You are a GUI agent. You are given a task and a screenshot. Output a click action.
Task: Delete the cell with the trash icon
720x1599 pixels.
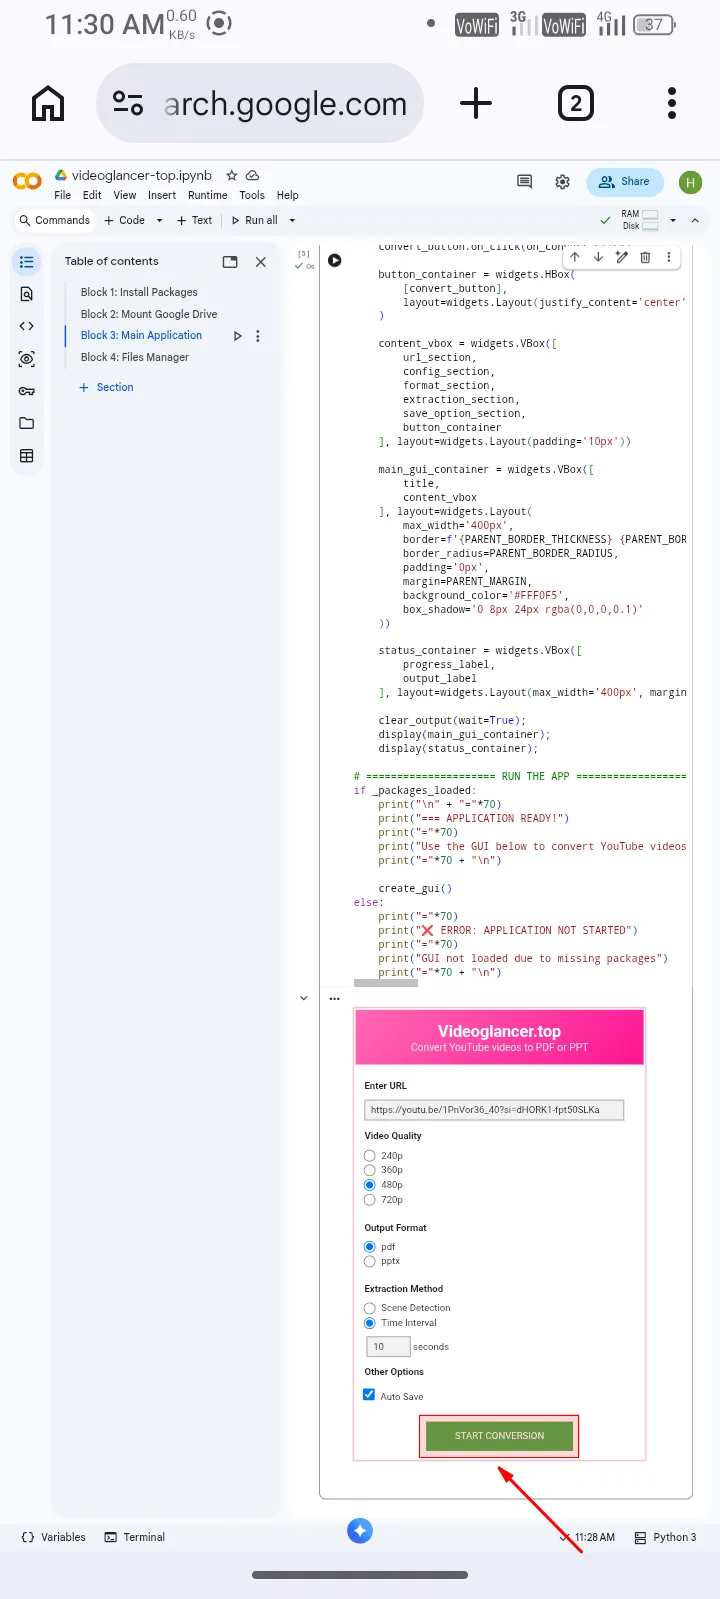pyautogui.click(x=645, y=257)
